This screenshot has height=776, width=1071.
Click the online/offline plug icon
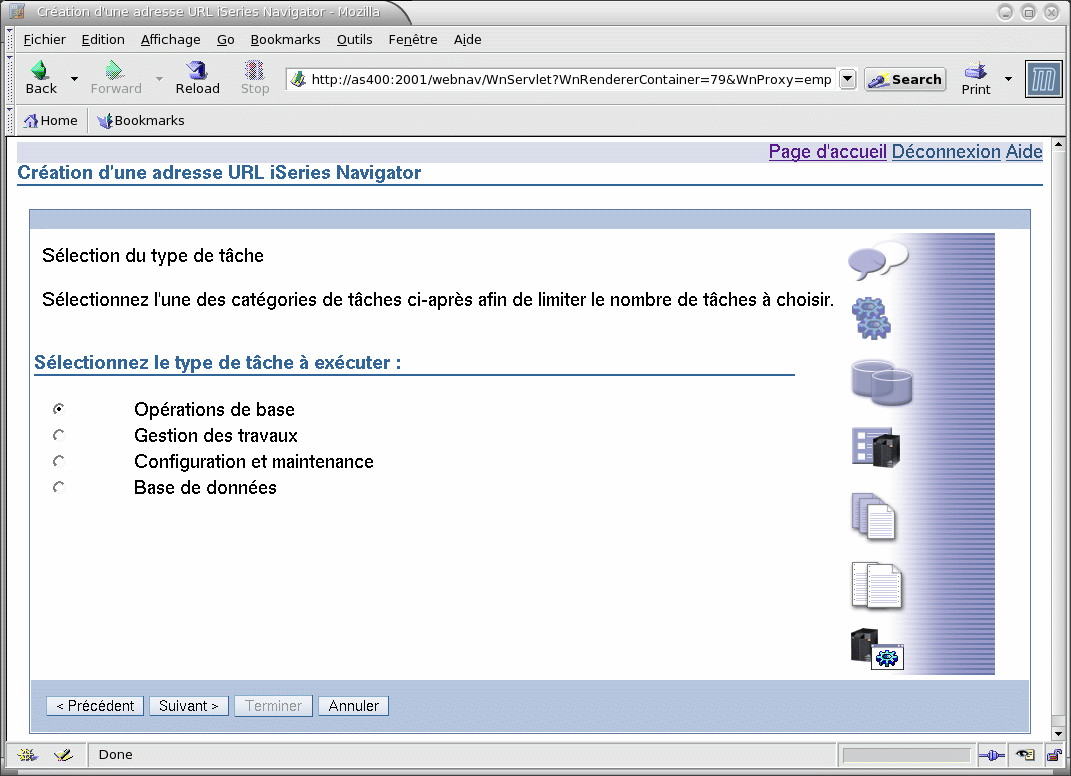991,755
